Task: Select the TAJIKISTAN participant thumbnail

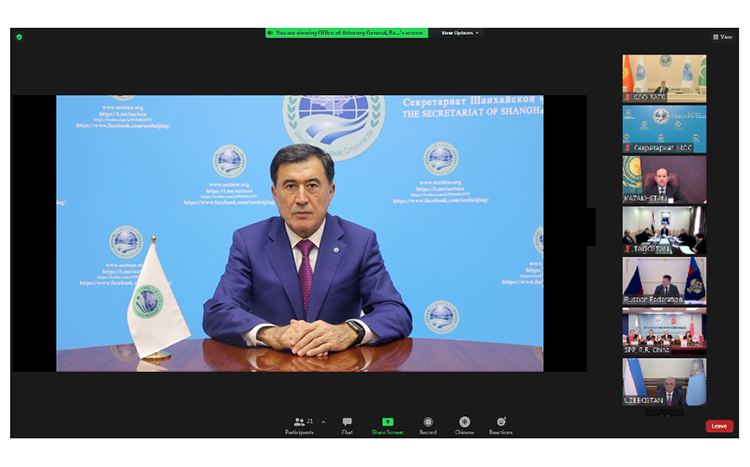Action: coord(664,230)
